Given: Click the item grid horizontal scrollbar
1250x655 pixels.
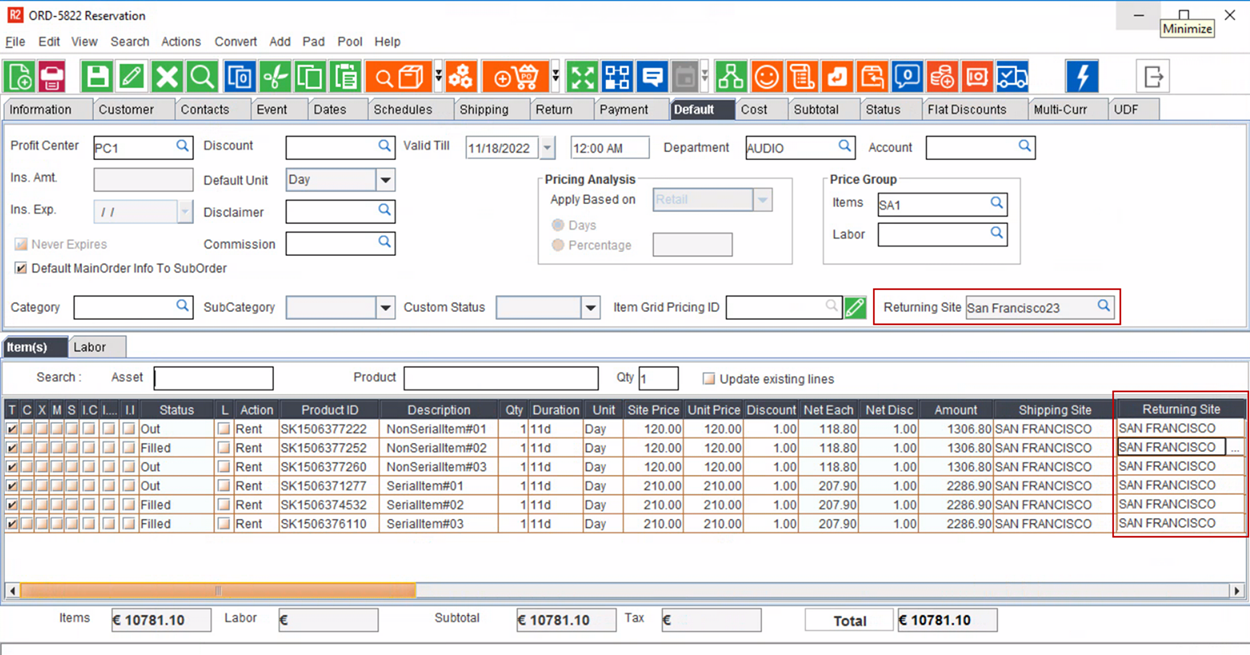Looking at the screenshot, I should coord(218,591).
